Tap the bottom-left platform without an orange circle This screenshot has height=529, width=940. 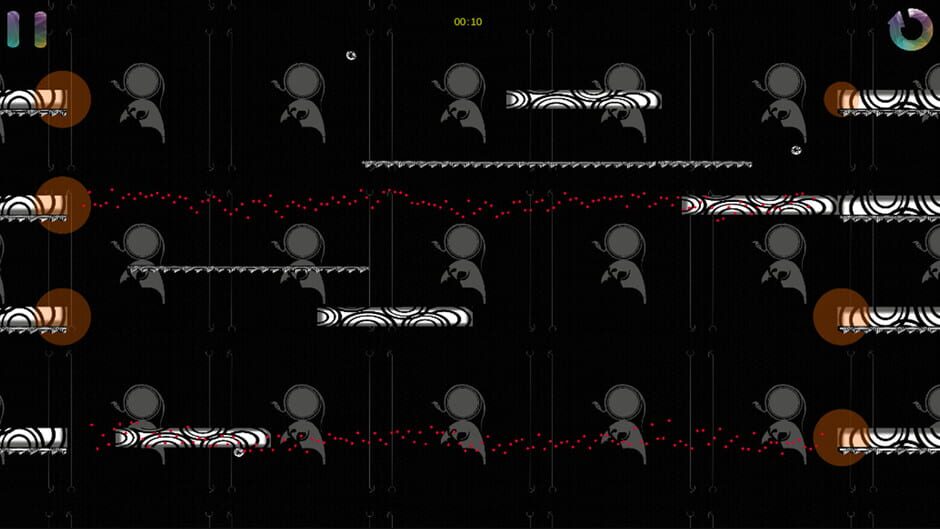pos(32,438)
